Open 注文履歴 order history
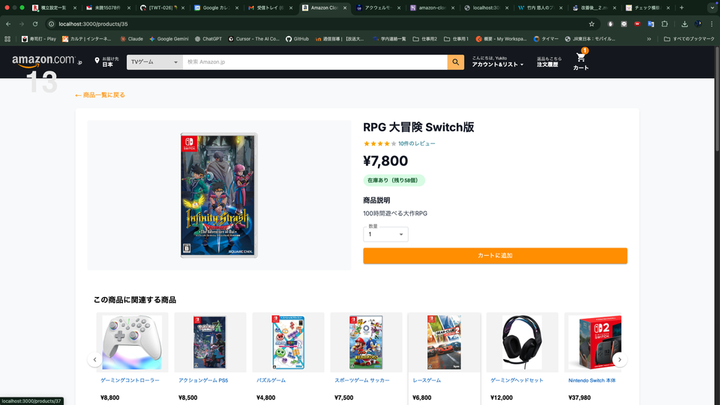Viewport: 720px width, 405px height. tap(547, 65)
